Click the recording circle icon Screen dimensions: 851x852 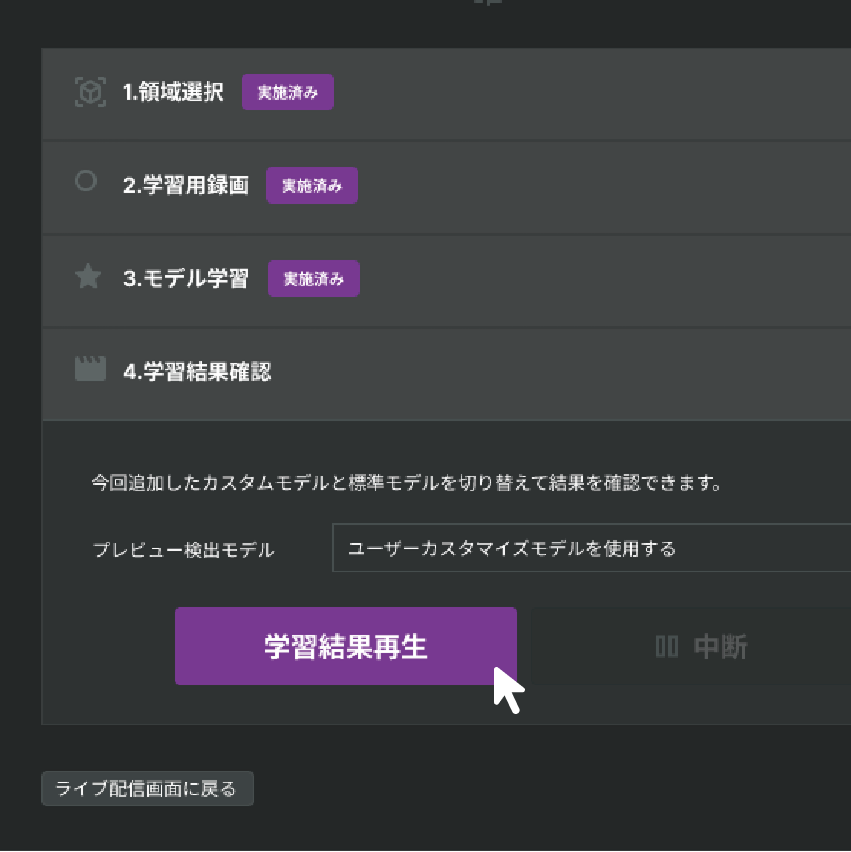(x=87, y=181)
